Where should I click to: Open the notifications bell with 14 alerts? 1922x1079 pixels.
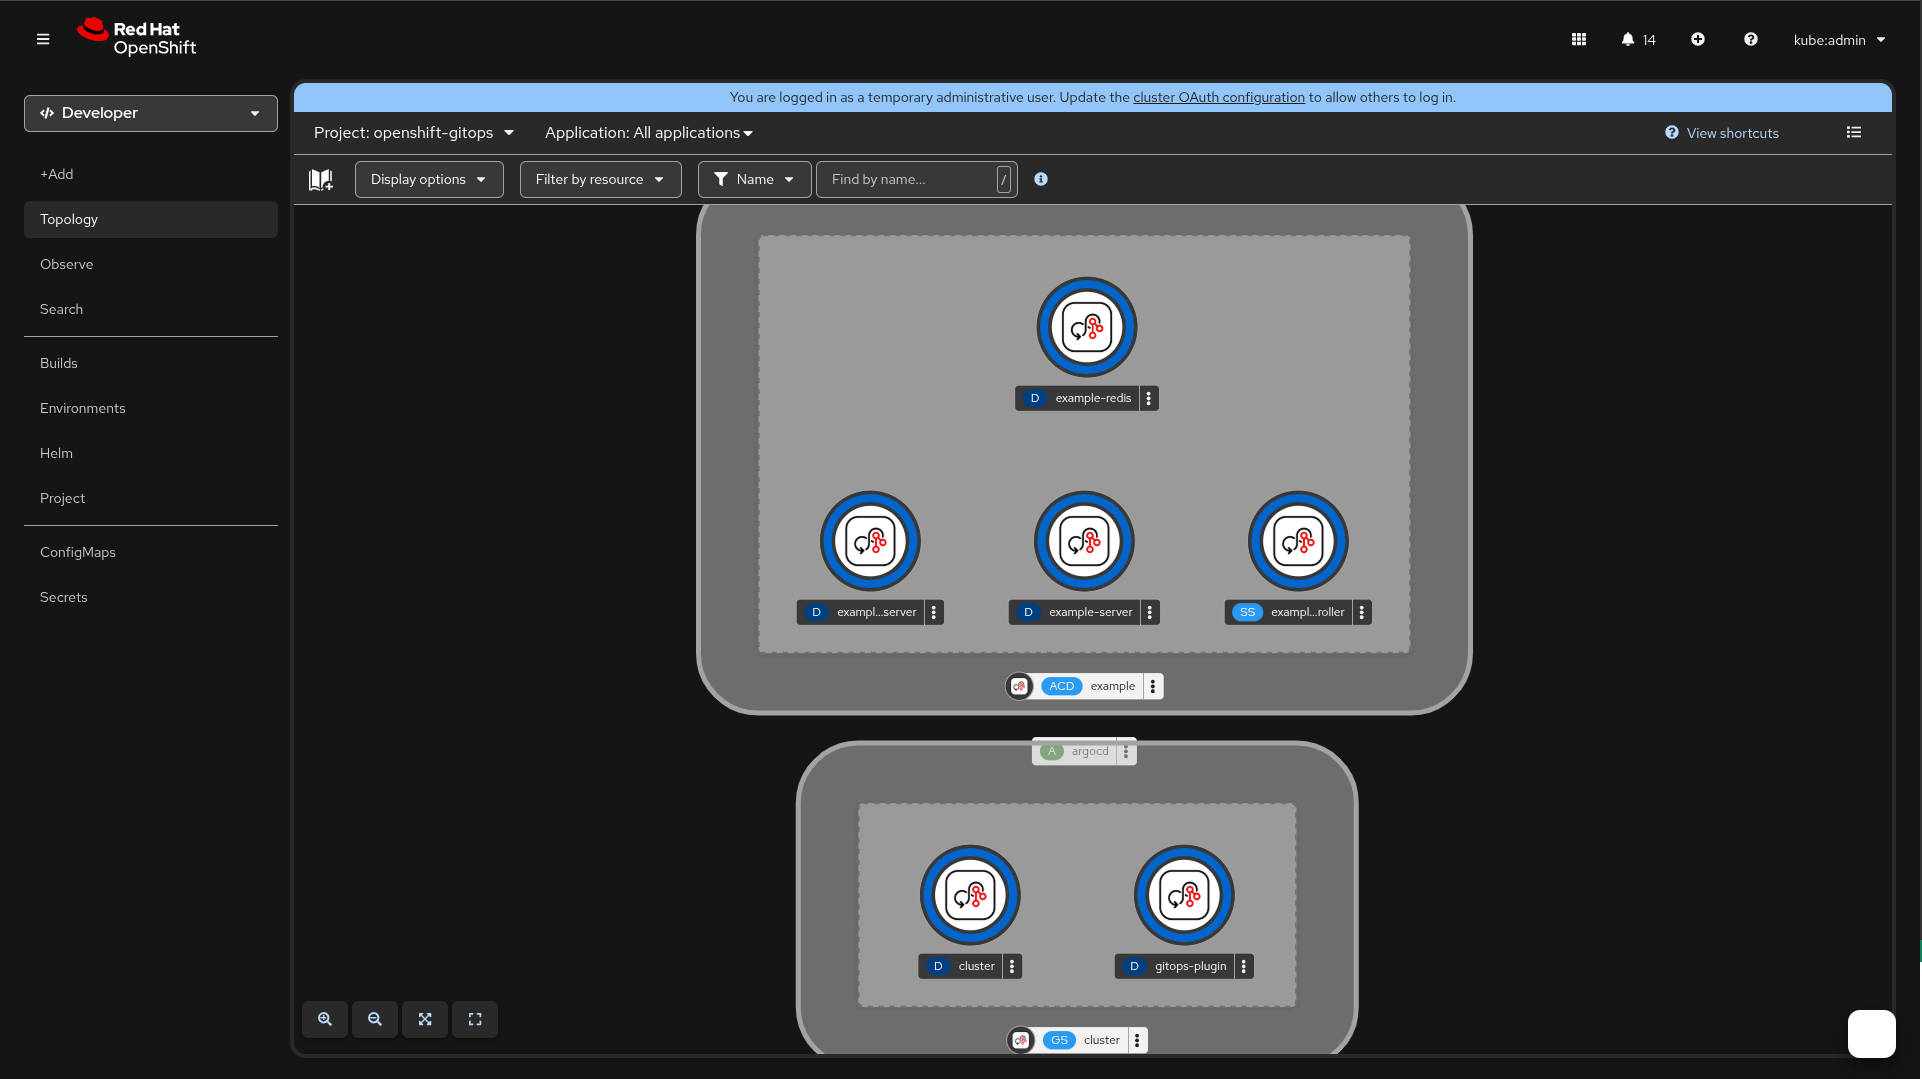(x=1638, y=40)
